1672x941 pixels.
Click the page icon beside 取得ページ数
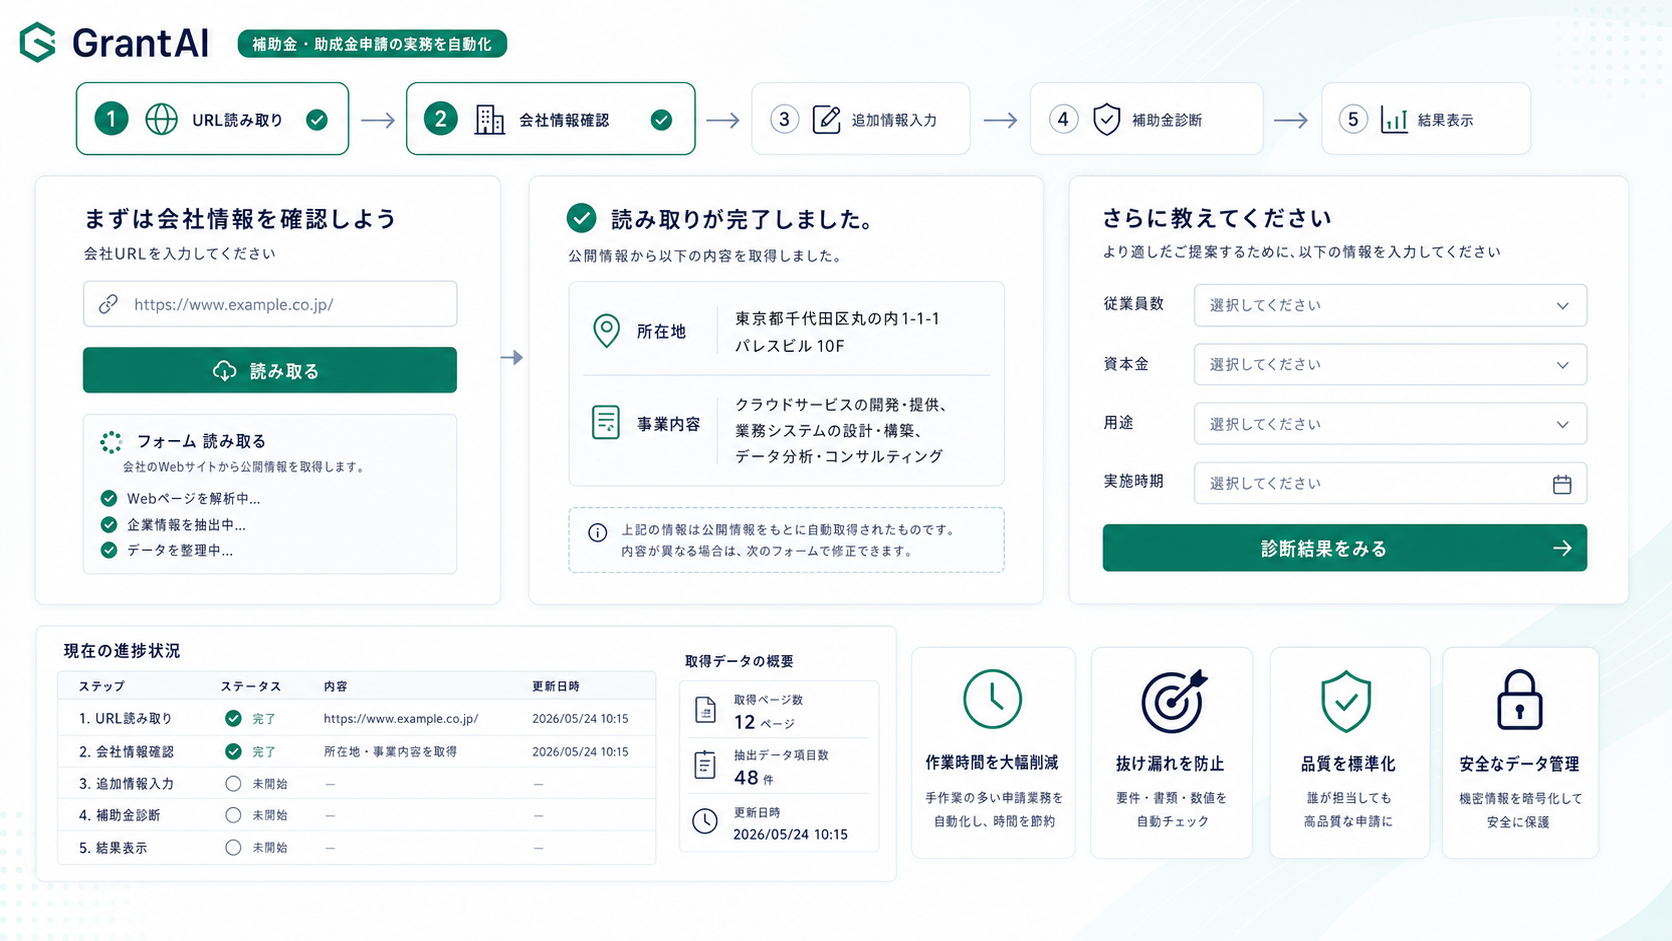[705, 710]
